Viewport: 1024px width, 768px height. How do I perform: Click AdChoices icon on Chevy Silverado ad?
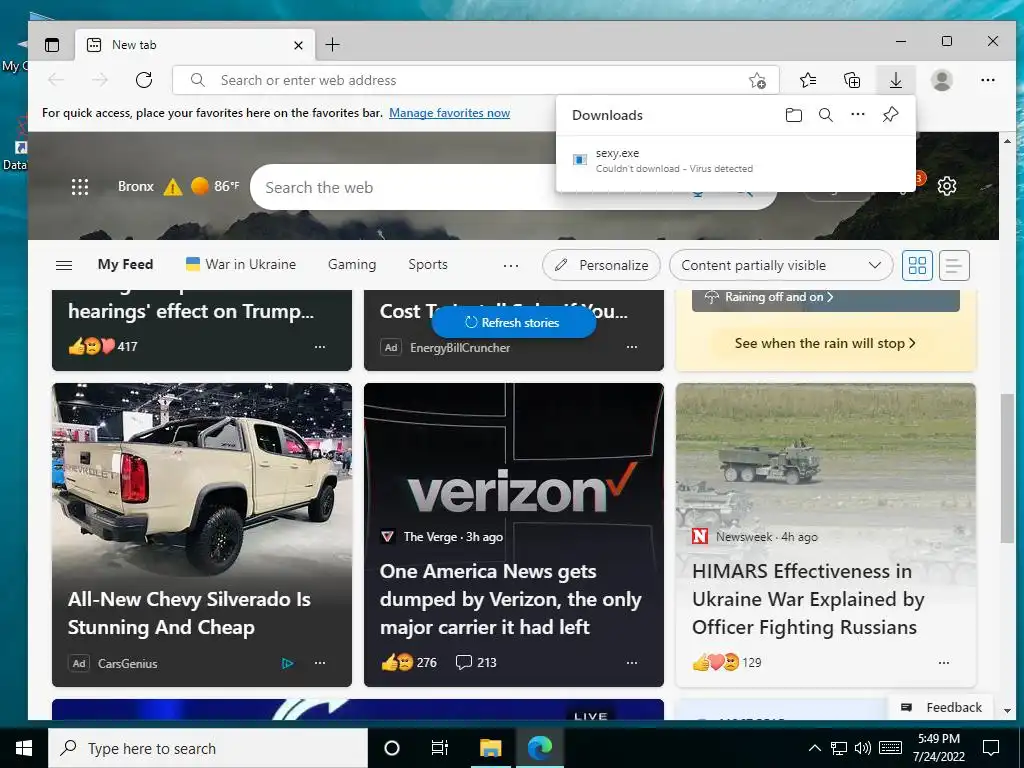(287, 664)
